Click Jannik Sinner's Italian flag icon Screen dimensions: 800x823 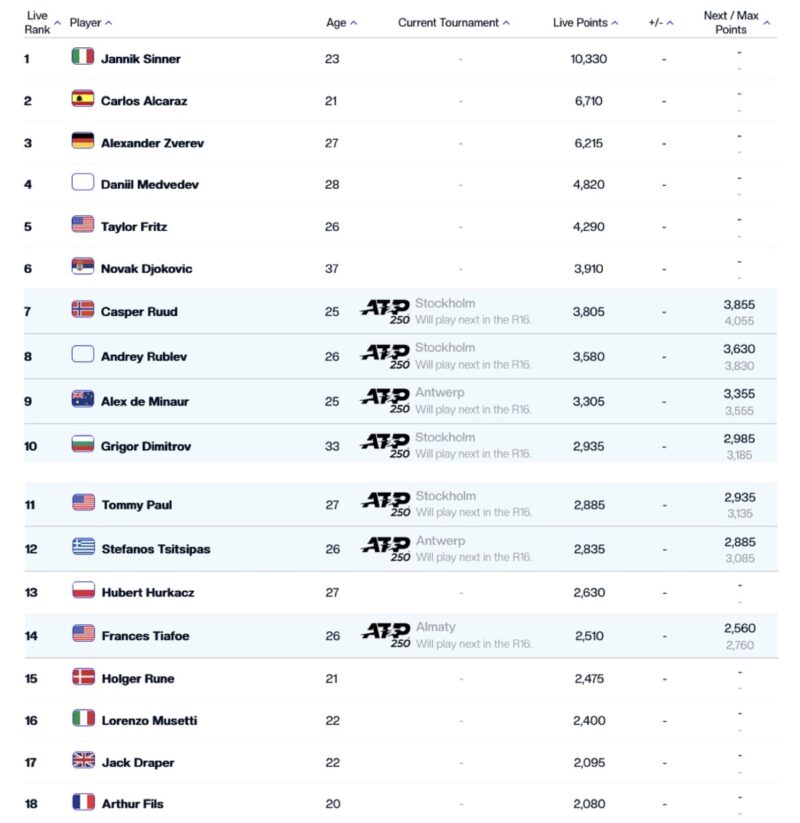pos(82,56)
